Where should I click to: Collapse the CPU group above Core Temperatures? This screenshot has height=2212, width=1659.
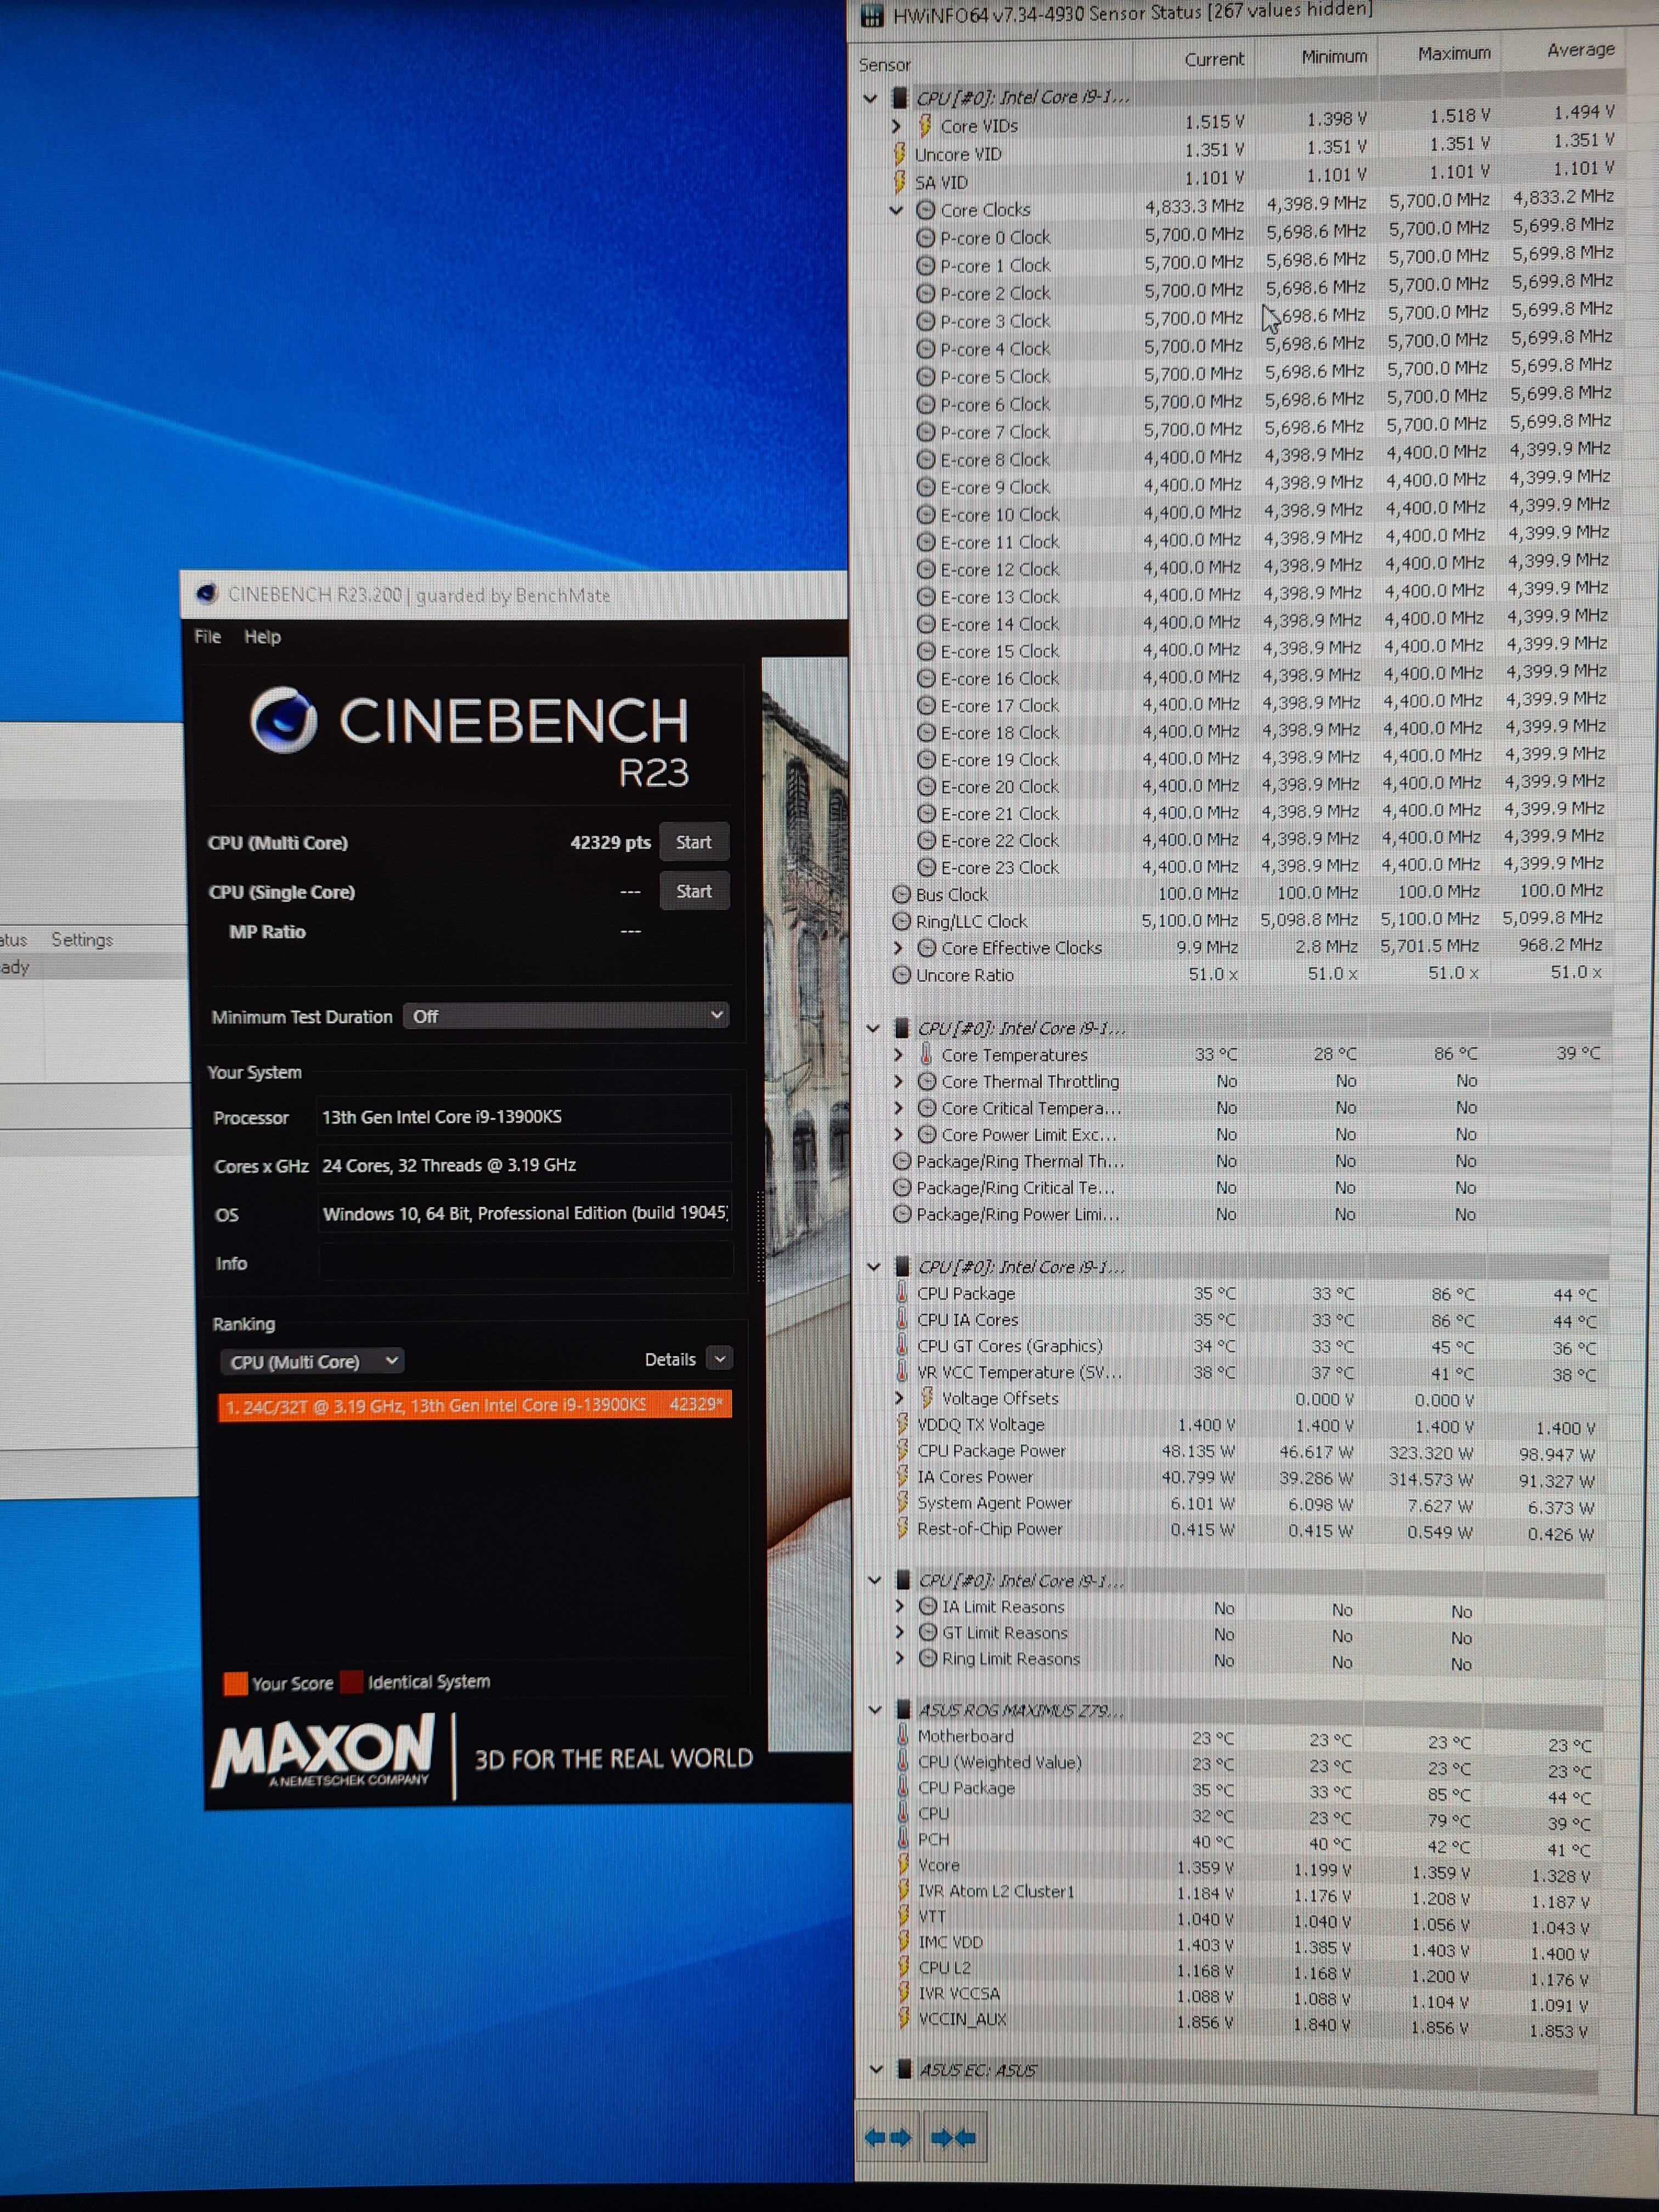(x=873, y=1028)
